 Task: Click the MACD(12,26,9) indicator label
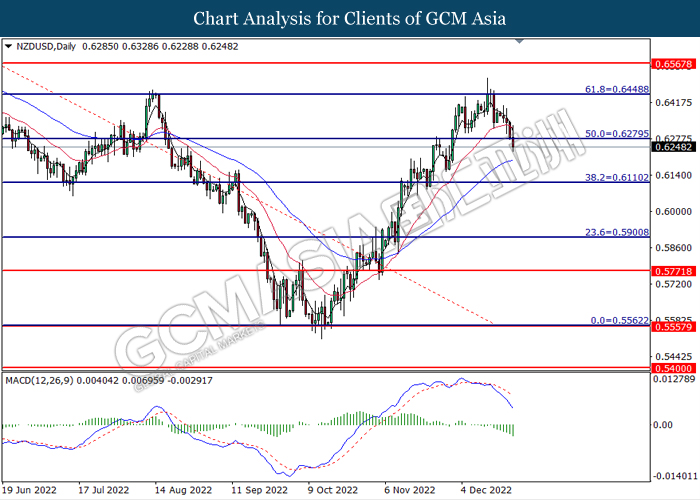tap(39, 380)
